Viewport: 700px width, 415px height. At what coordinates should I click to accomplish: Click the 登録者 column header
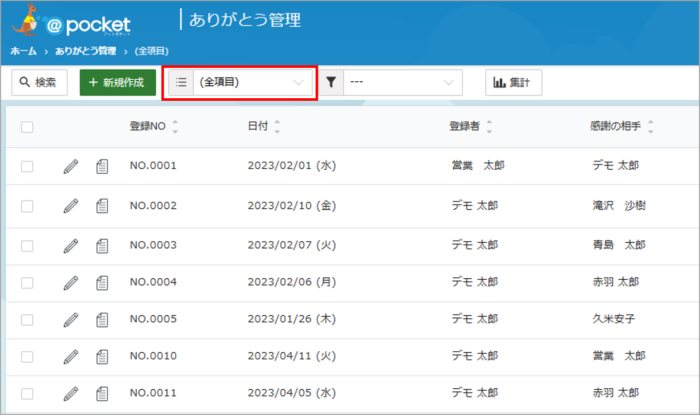[465, 126]
